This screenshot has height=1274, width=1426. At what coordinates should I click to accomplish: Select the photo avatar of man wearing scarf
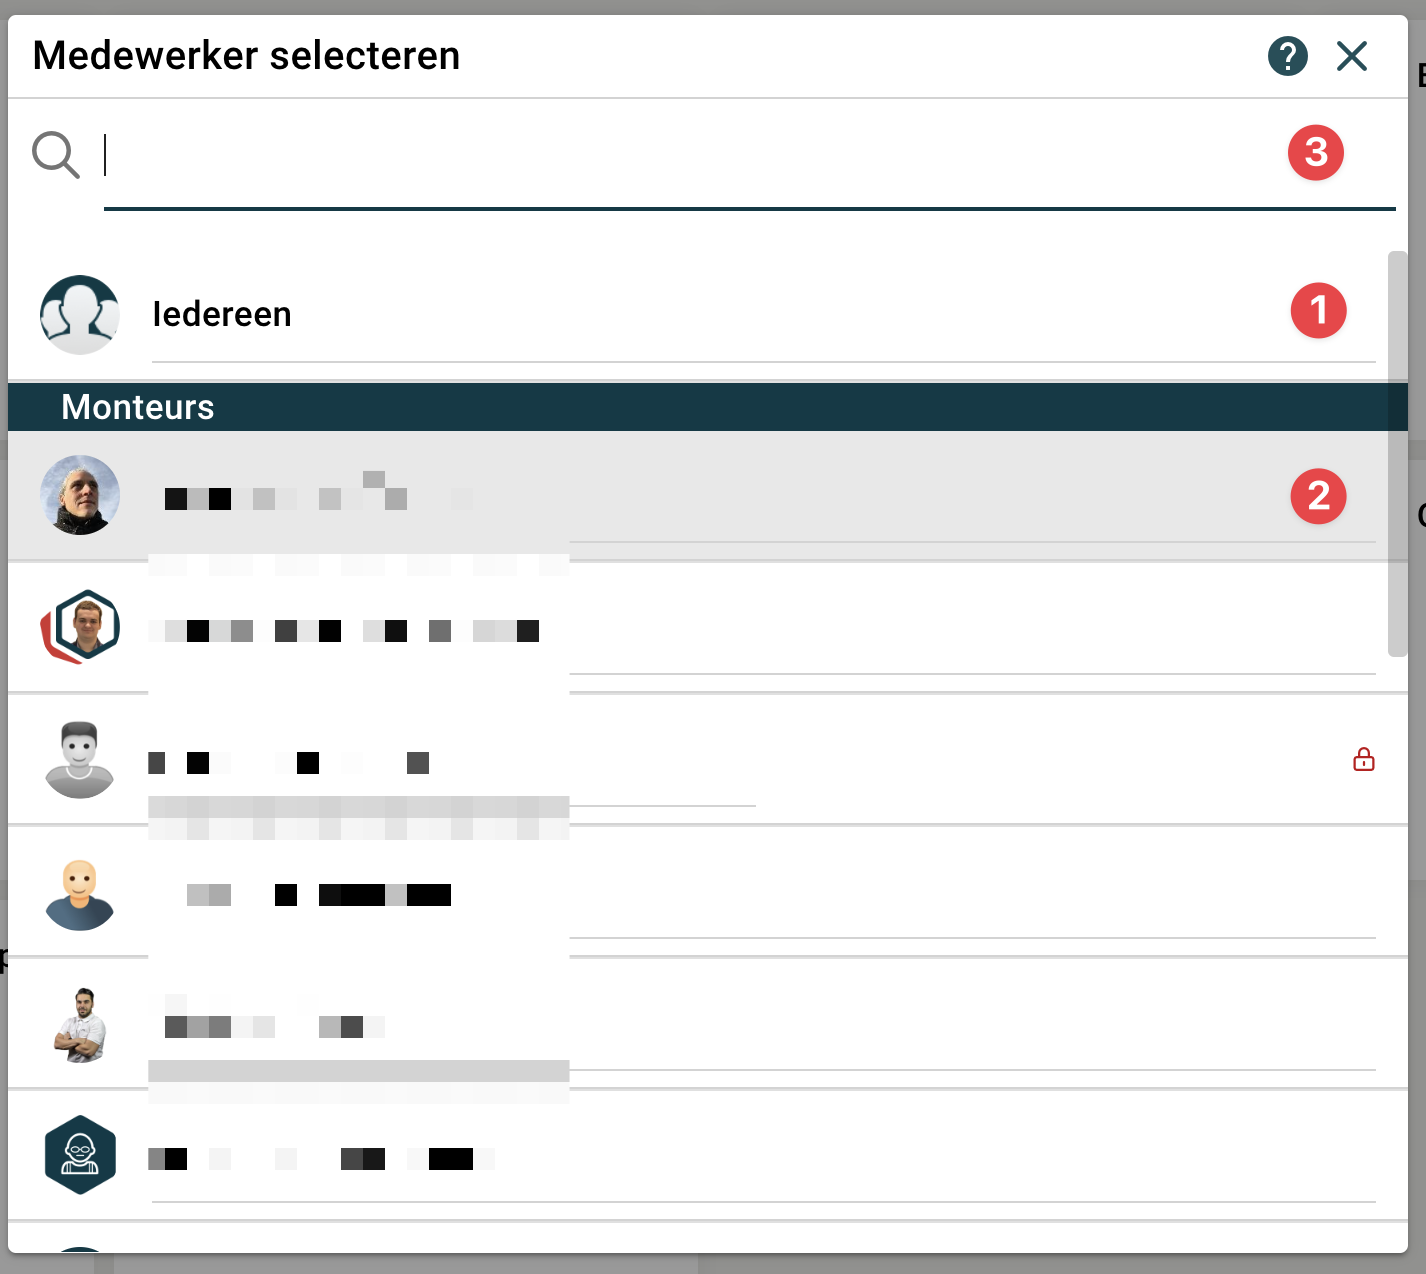tap(80, 495)
